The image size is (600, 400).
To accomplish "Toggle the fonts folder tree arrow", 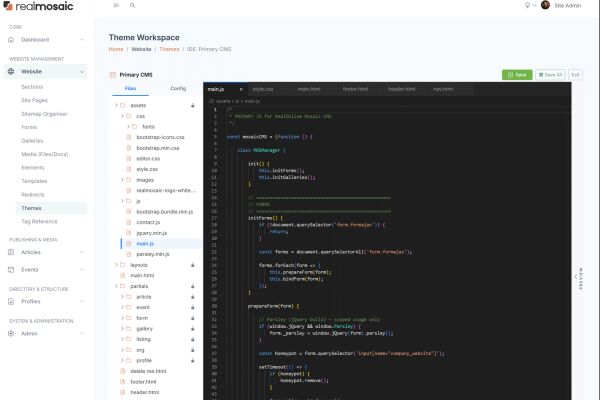I will click(x=129, y=127).
